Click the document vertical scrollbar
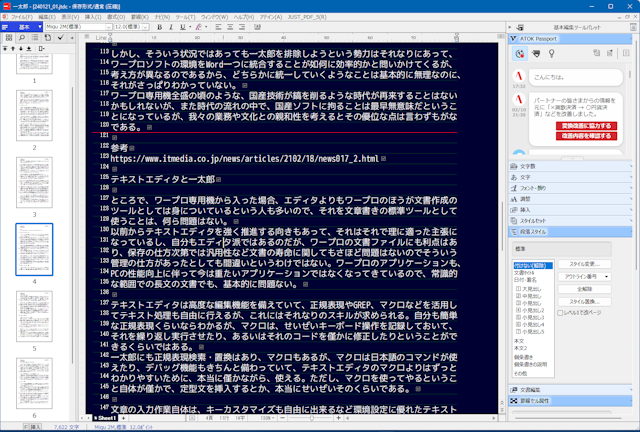 click(502, 225)
